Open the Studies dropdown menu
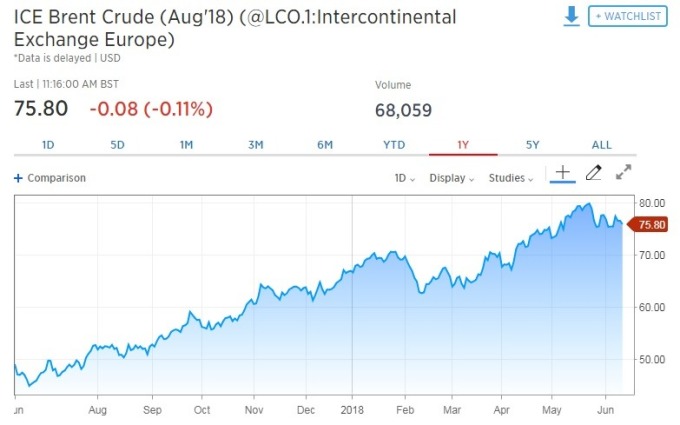 [x=511, y=178]
